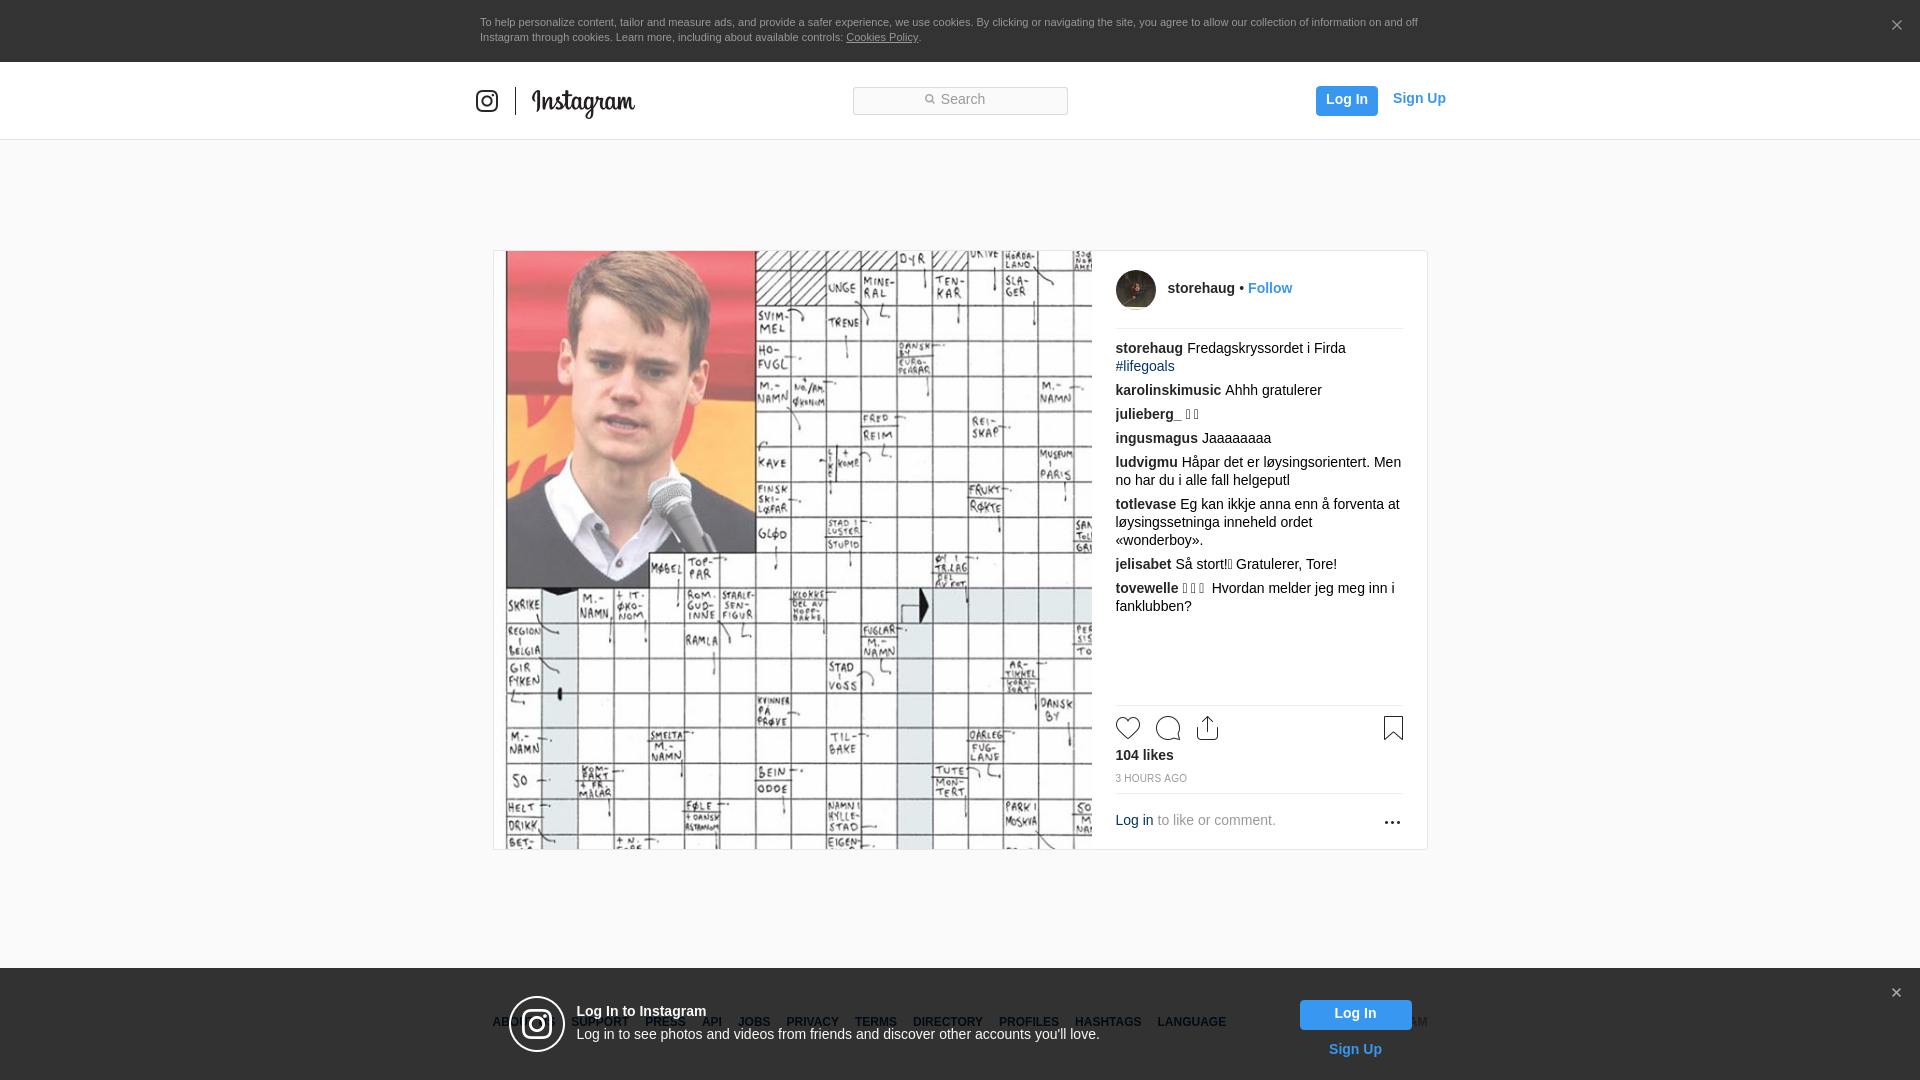Show the 104 likes list

point(1145,755)
